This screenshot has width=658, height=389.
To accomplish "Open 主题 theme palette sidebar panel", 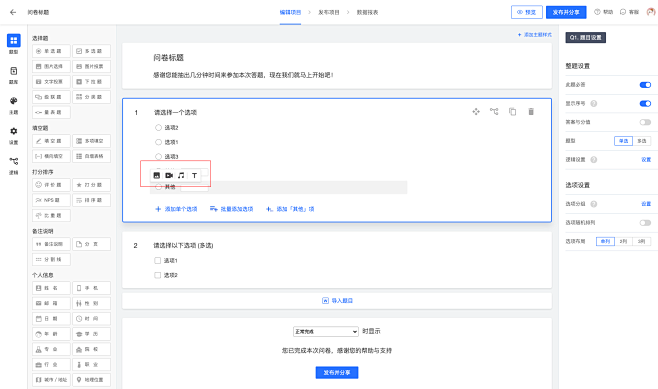I will (x=13, y=105).
